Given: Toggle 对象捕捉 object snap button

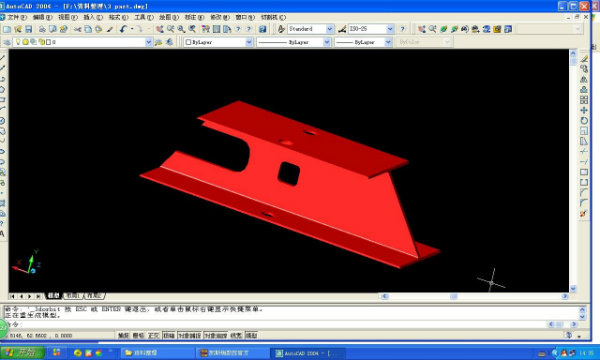Looking at the screenshot, I should point(189,336).
